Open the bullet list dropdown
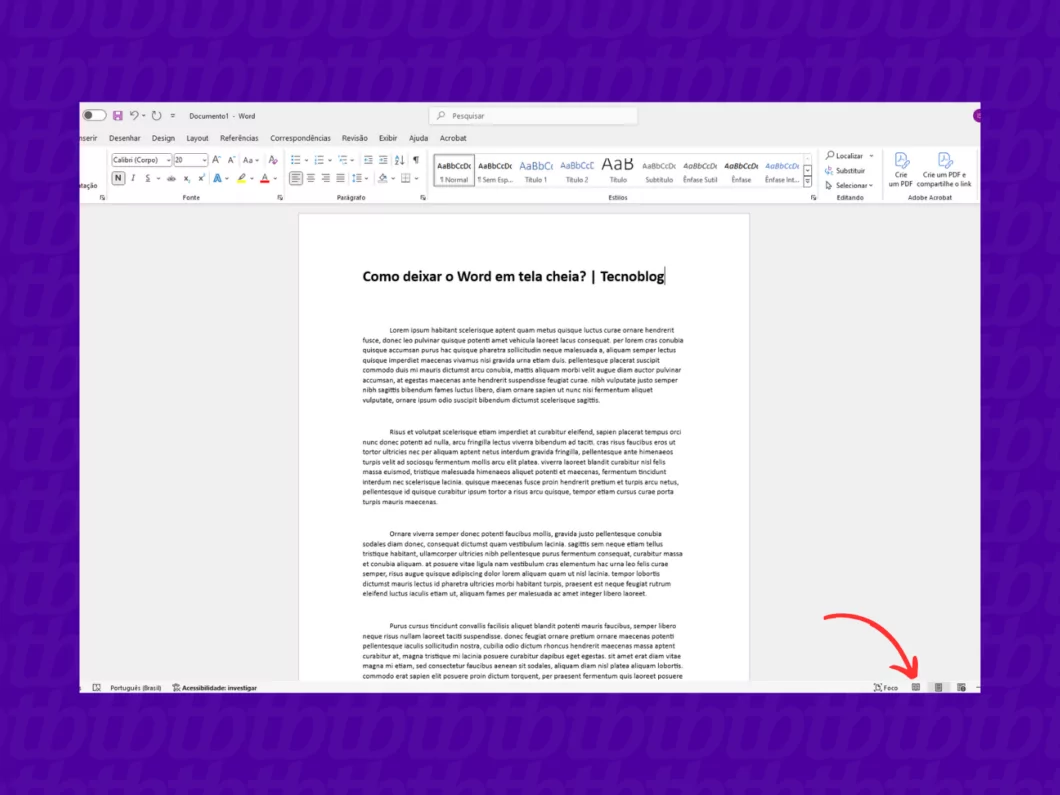The height and width of the screenshot is (795, 1060). pos(306,160)
